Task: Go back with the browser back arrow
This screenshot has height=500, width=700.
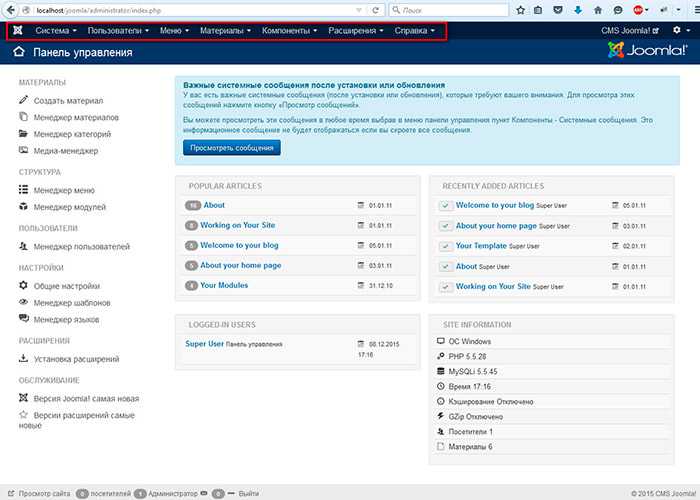Action: coord(11,10)
